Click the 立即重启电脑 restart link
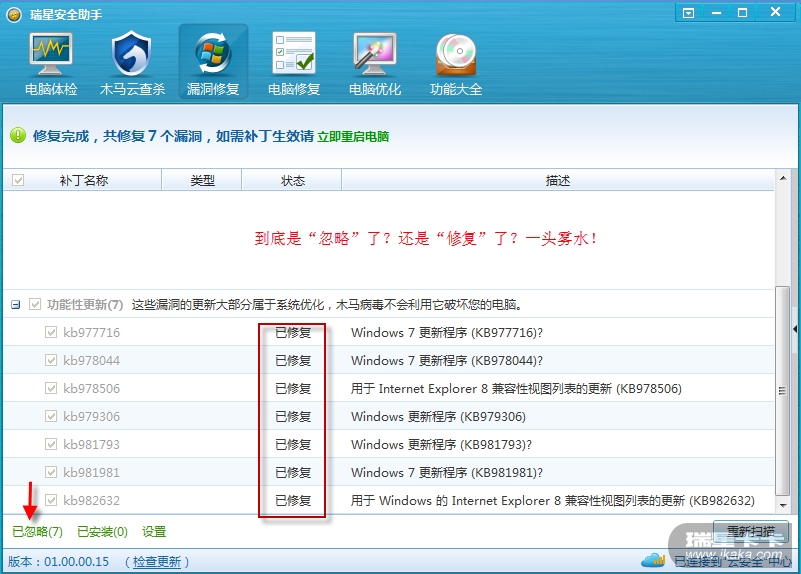Viewport: 801px width, 574px height. (x=353, y=136)
